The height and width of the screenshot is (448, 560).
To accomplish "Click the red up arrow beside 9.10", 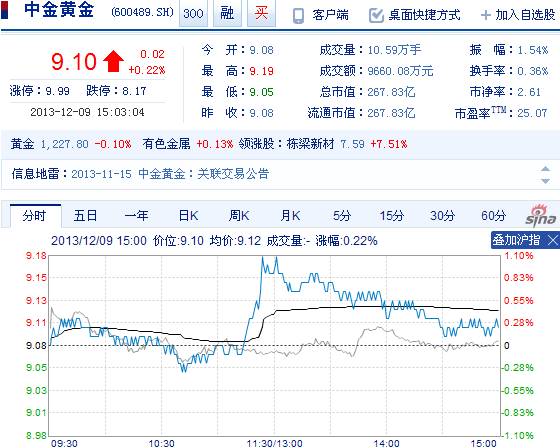I will 114,61.
